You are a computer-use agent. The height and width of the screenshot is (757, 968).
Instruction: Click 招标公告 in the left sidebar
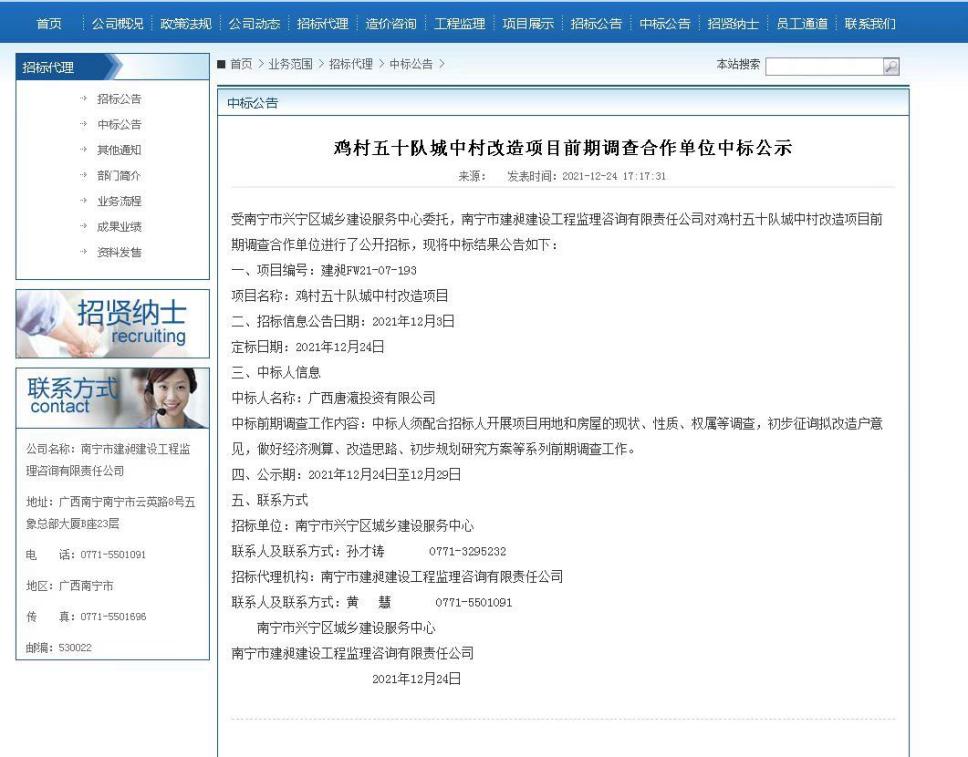tap(119, 99)
